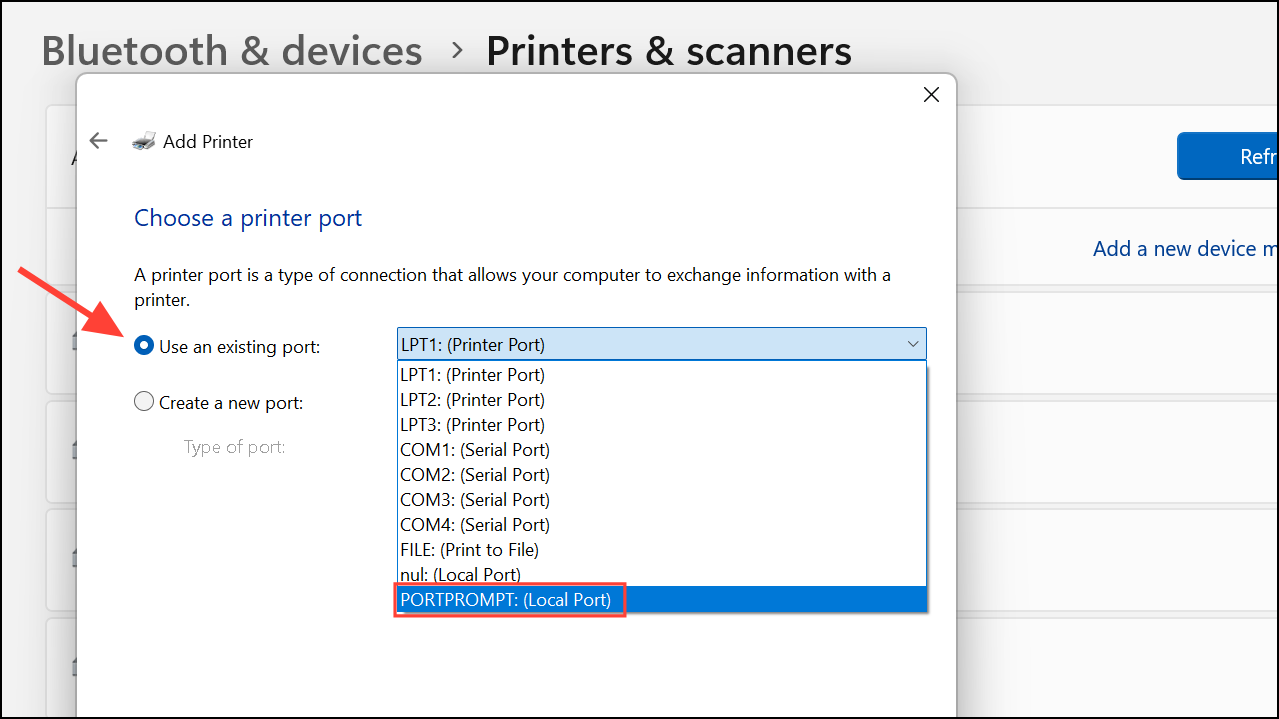
Task: Select the "Create a new port" radio button
Action: pyautogui.click(x=143, y=401)
